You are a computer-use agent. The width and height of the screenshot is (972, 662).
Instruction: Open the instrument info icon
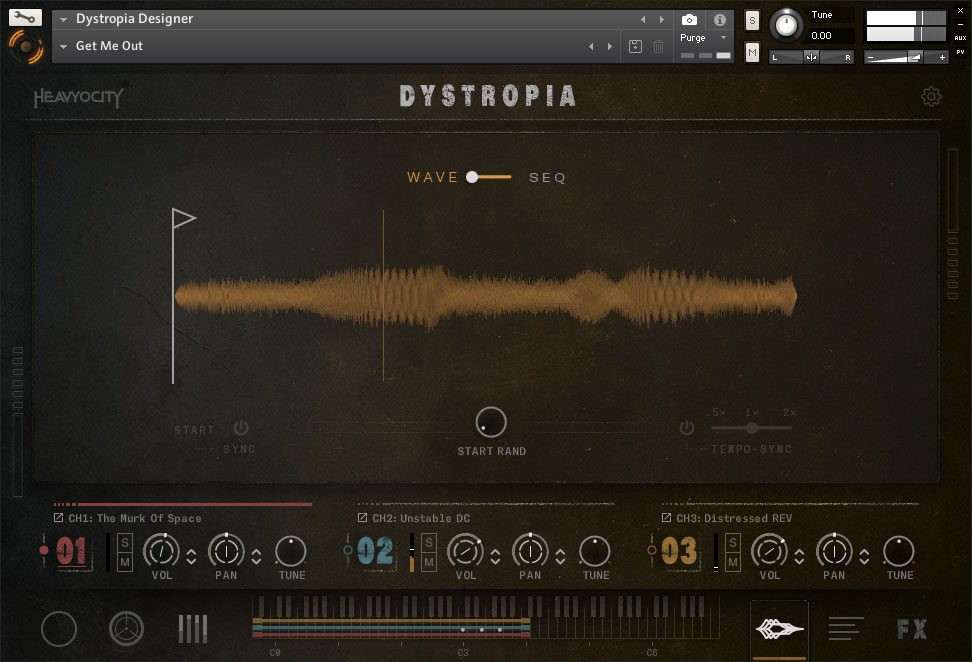point(719,20)
